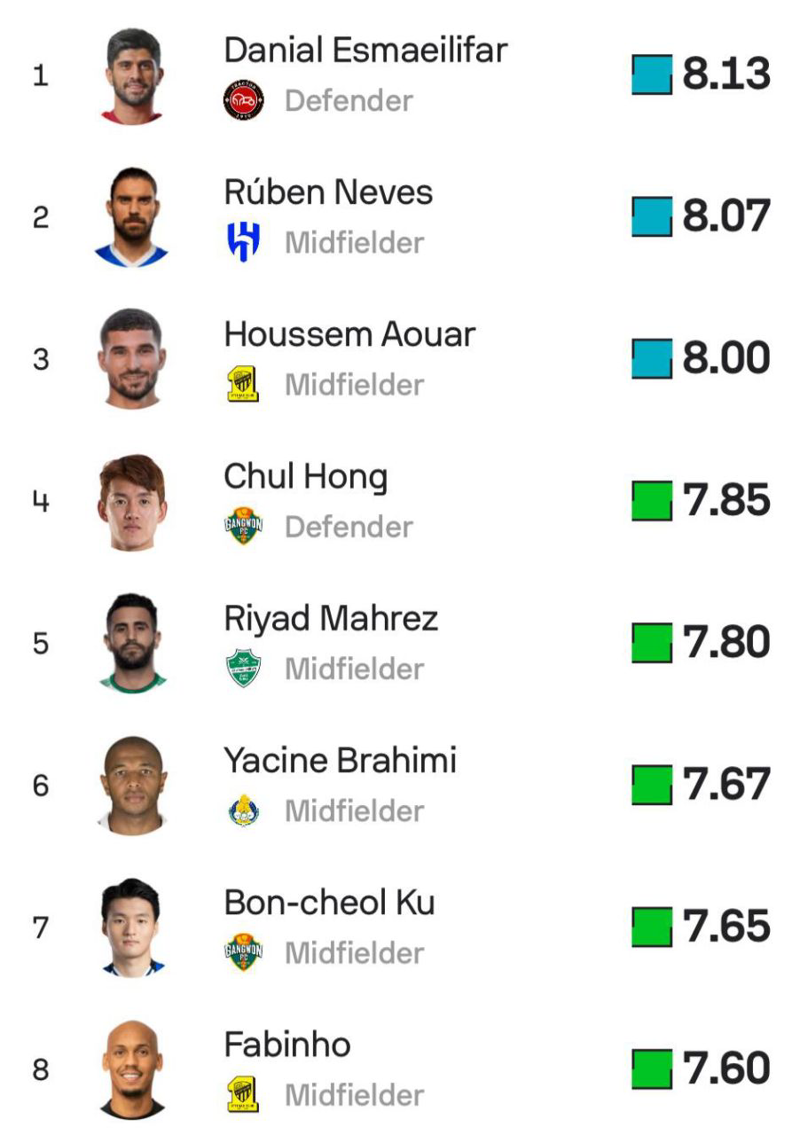
Task: Click the 7.60 rating for Fabinho
Action: click(x=726, y=1069)
